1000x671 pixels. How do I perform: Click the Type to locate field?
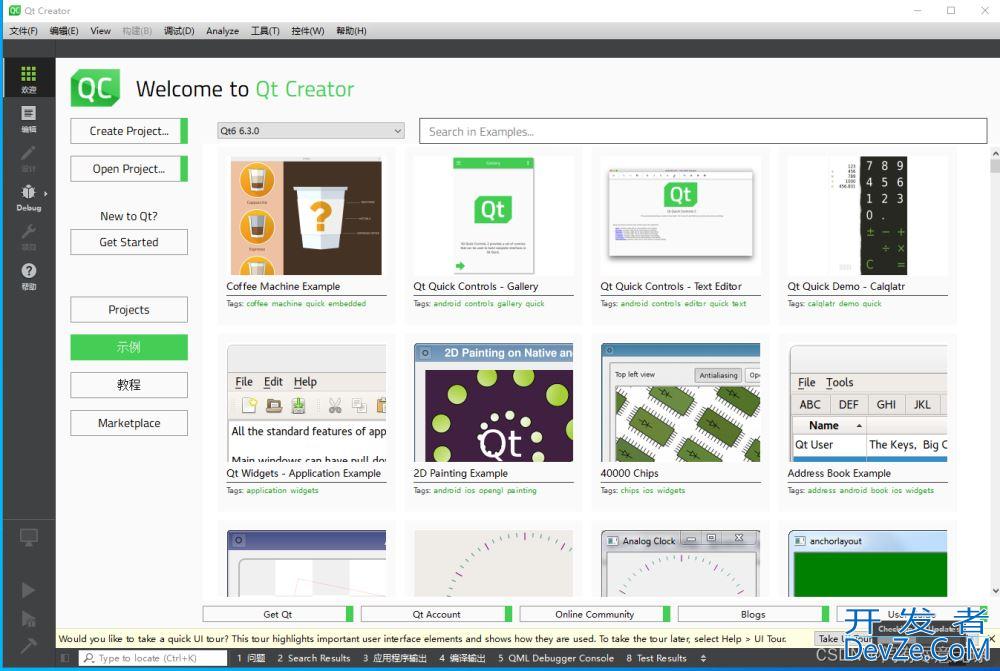coord(153,658)
